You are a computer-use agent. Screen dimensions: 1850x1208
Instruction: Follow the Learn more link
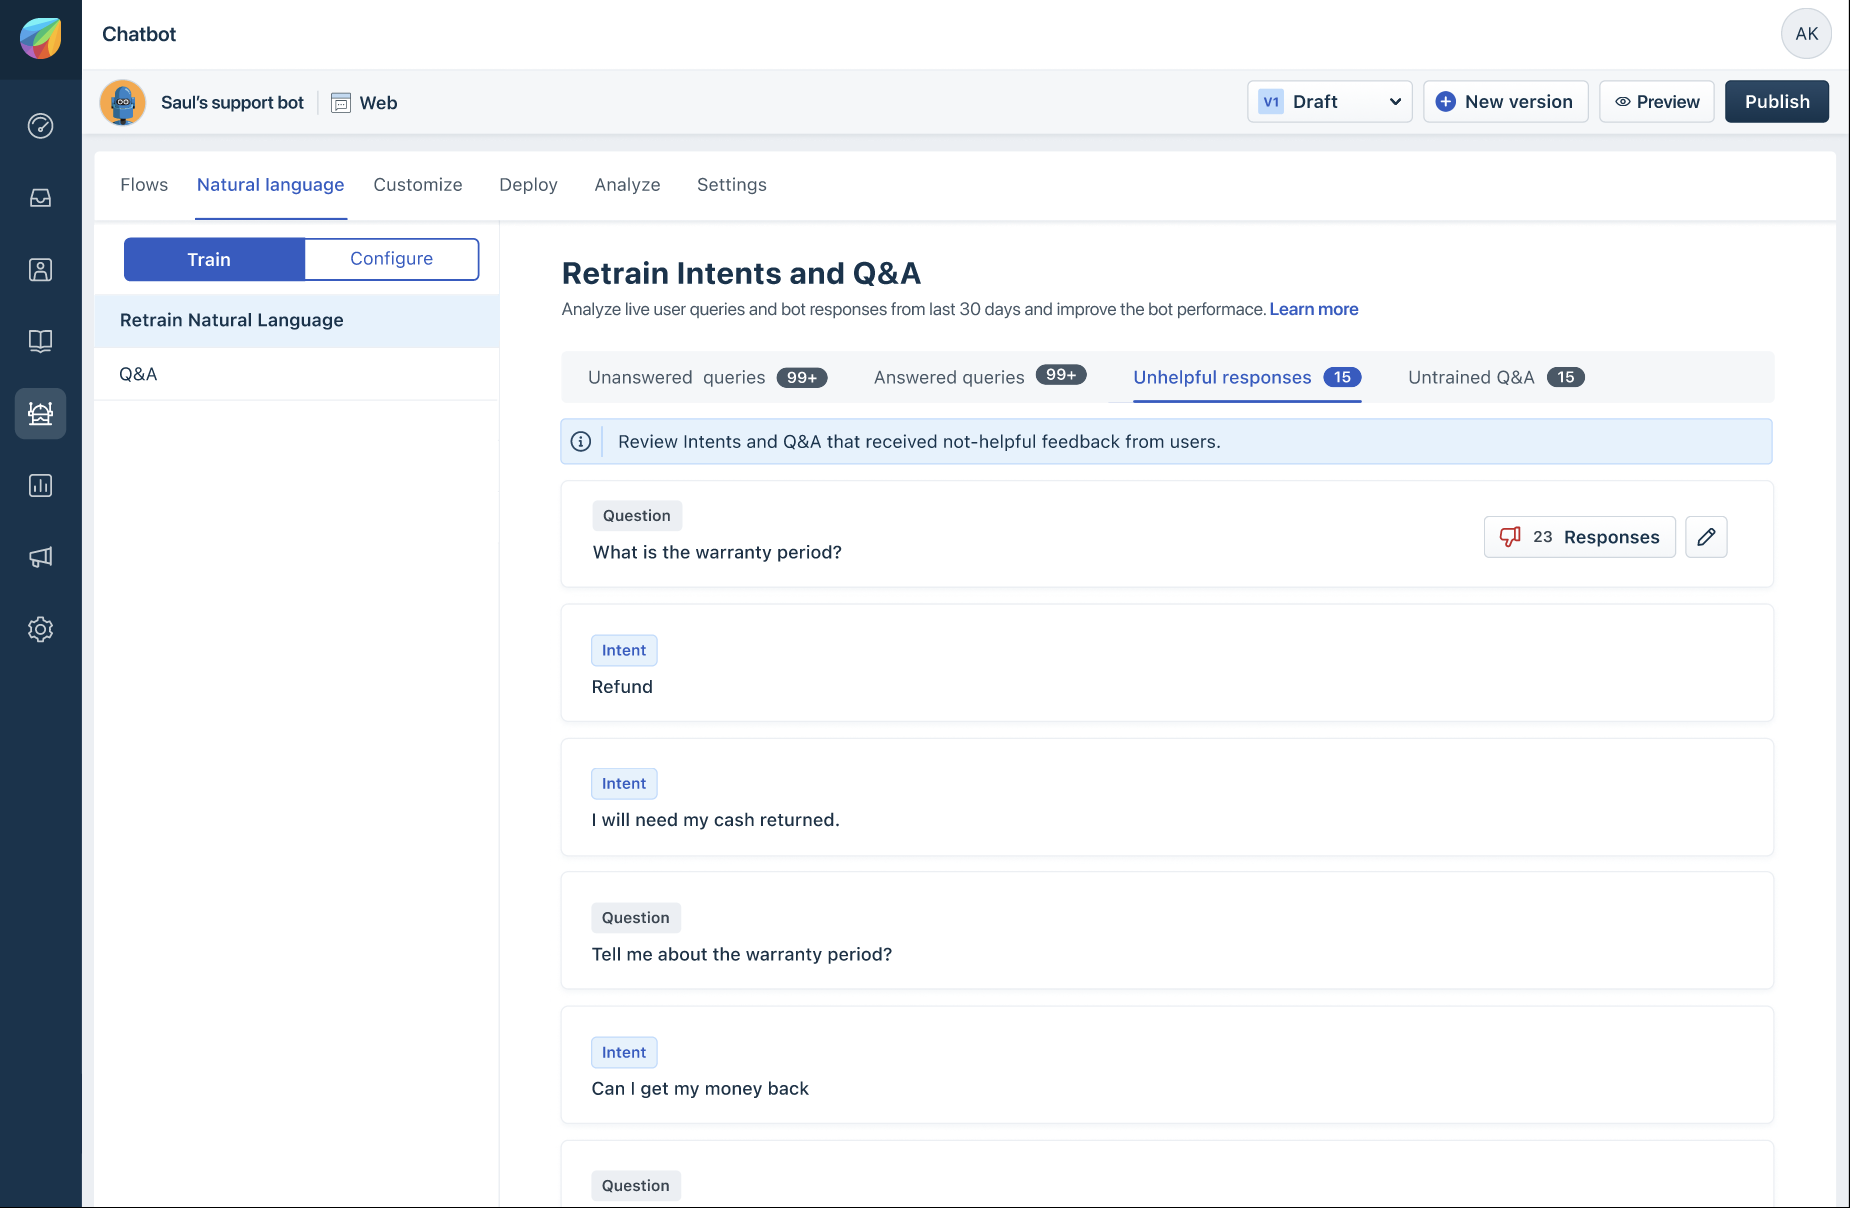click(1314, 309)
